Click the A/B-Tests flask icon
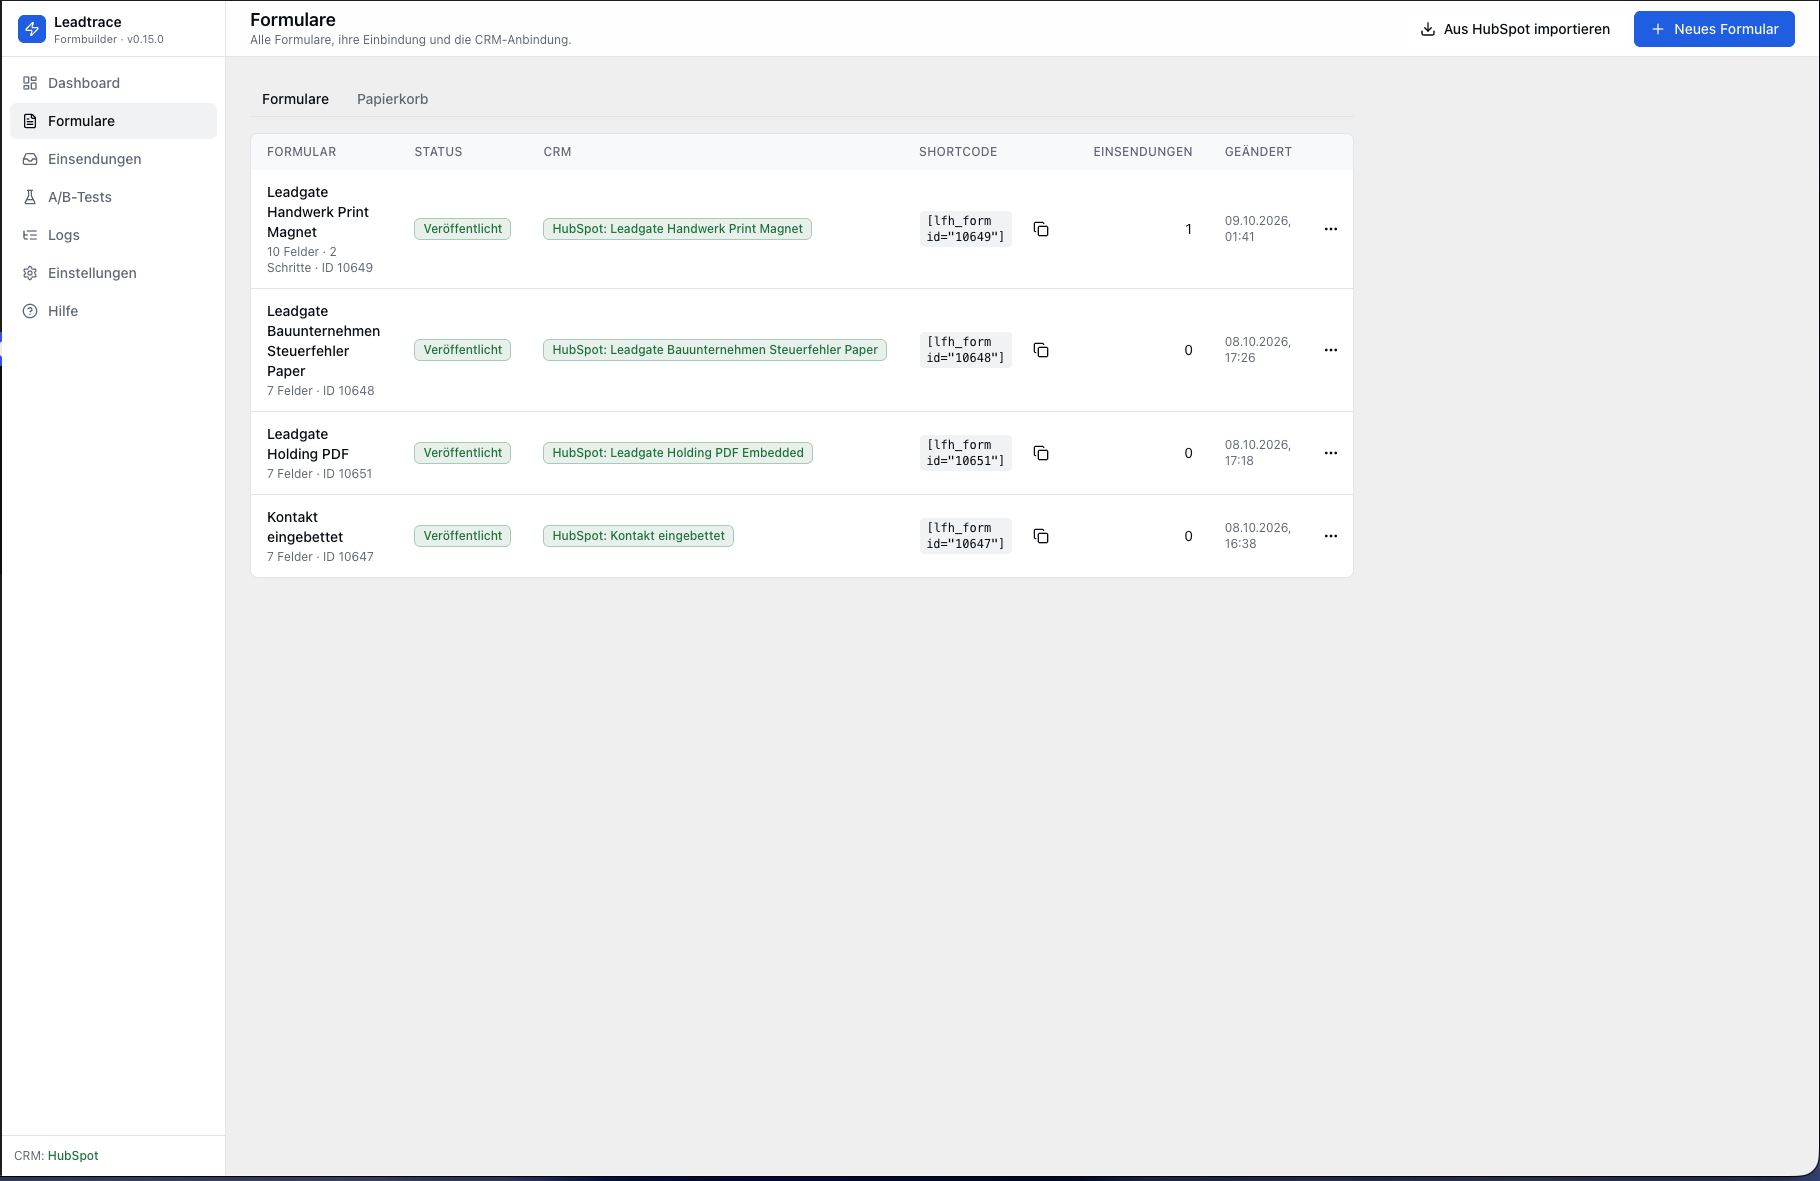Image resolution: width=1820 pixels, height=1181 pixels. 30,197
